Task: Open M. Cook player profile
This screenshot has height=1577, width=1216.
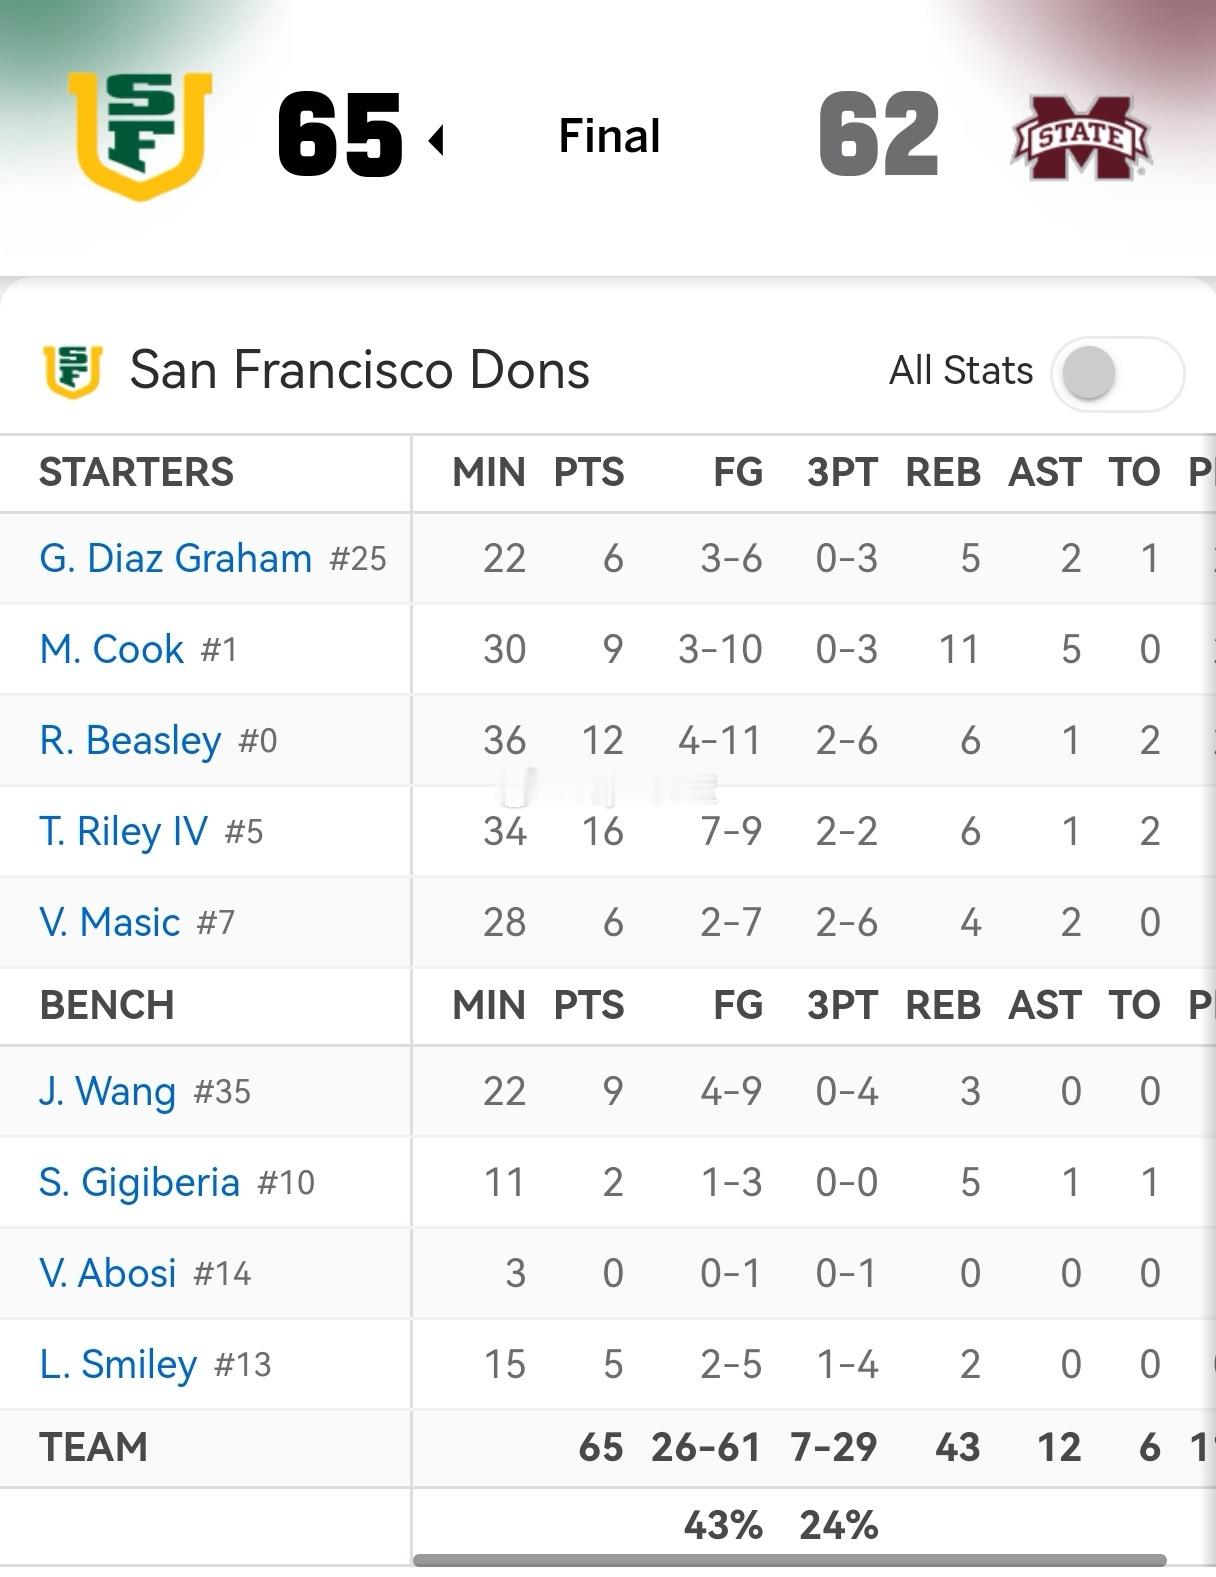Action: [x=112, y=649]
